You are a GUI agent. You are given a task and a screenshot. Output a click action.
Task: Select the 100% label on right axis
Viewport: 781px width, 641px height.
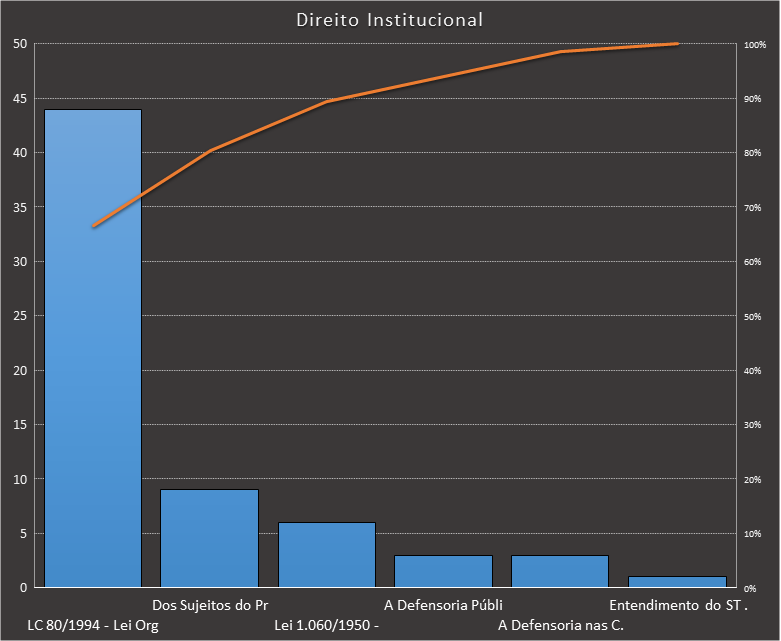755,45
